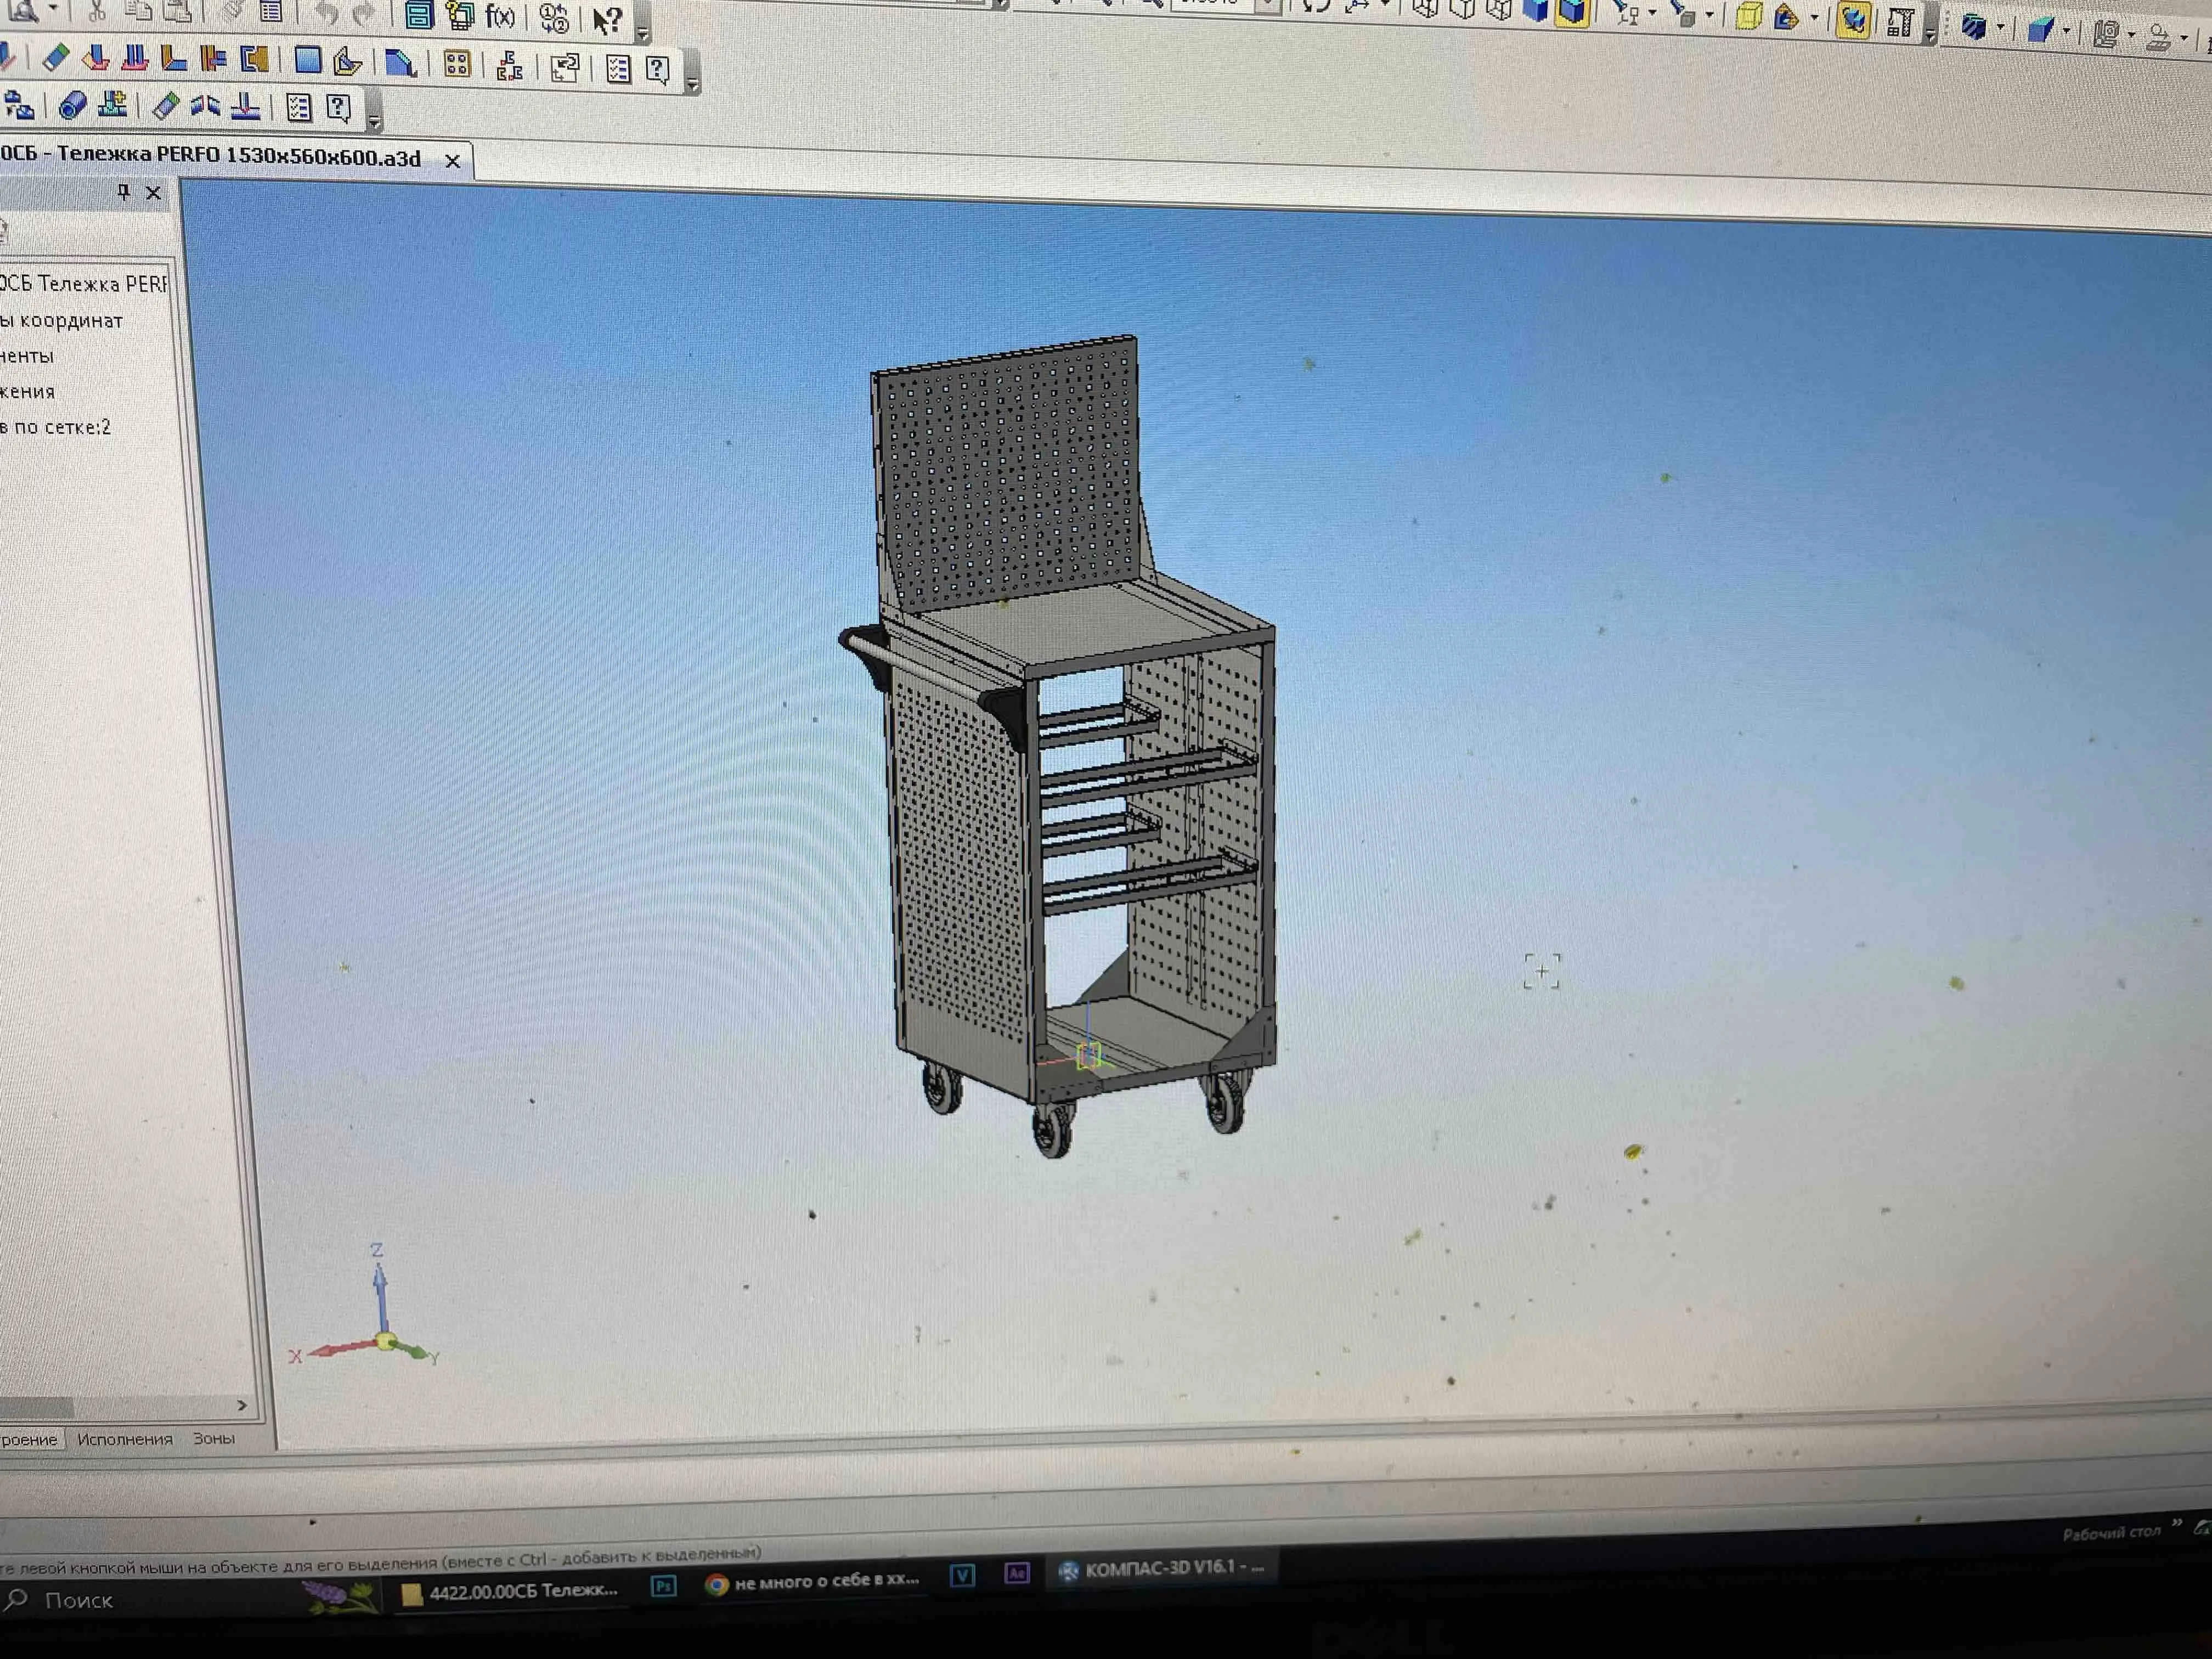The width and height of the screenshot is (2212, 1659).
Task: Enable wireframe display mode
Action: tap(1425, 9)
